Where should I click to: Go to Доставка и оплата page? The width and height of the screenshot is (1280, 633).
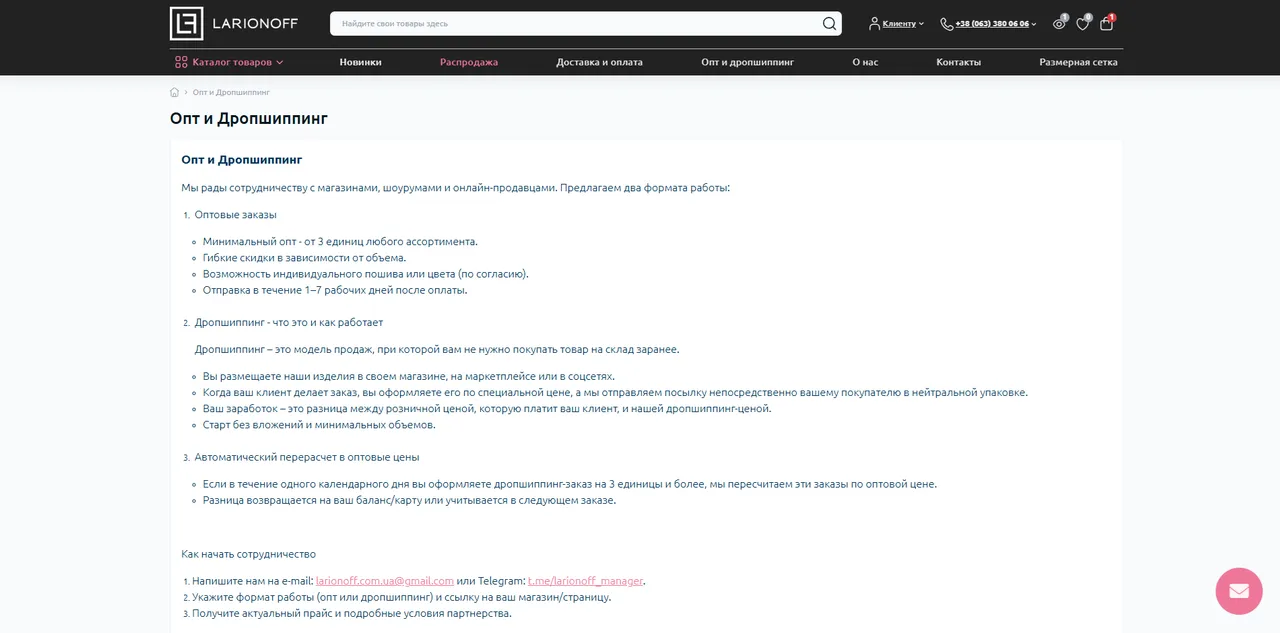pos(600,62)
